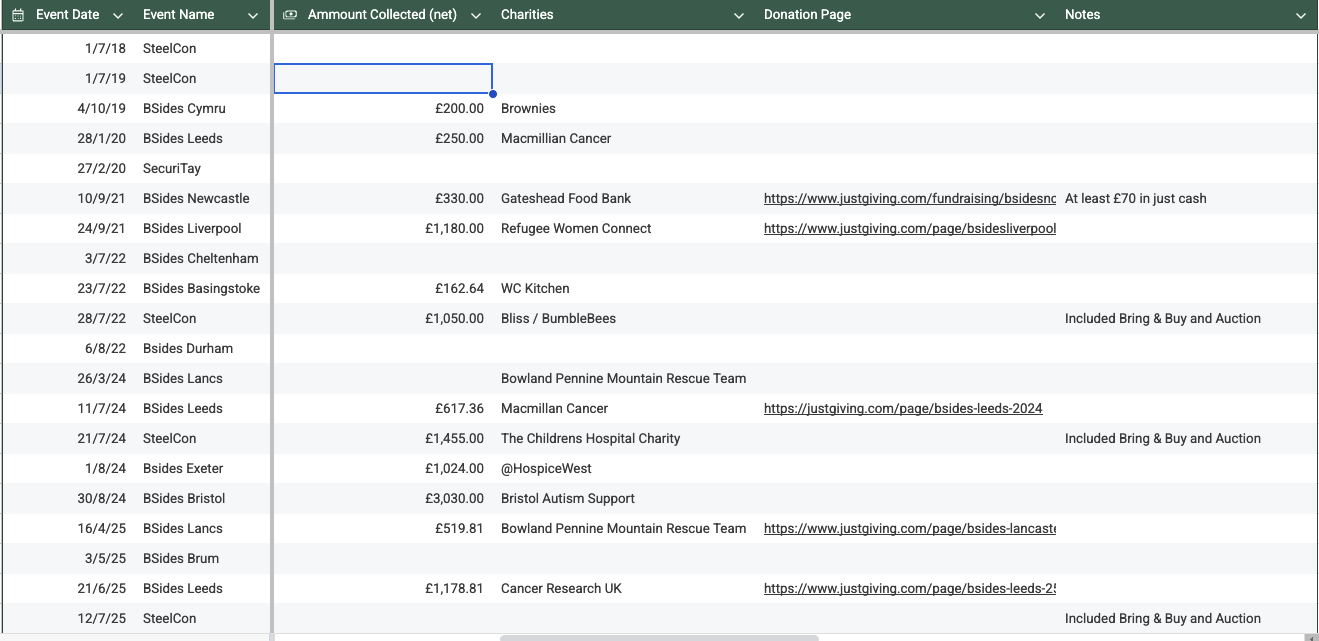Click the £162.64 amount cell

click(x=383, y=289)
